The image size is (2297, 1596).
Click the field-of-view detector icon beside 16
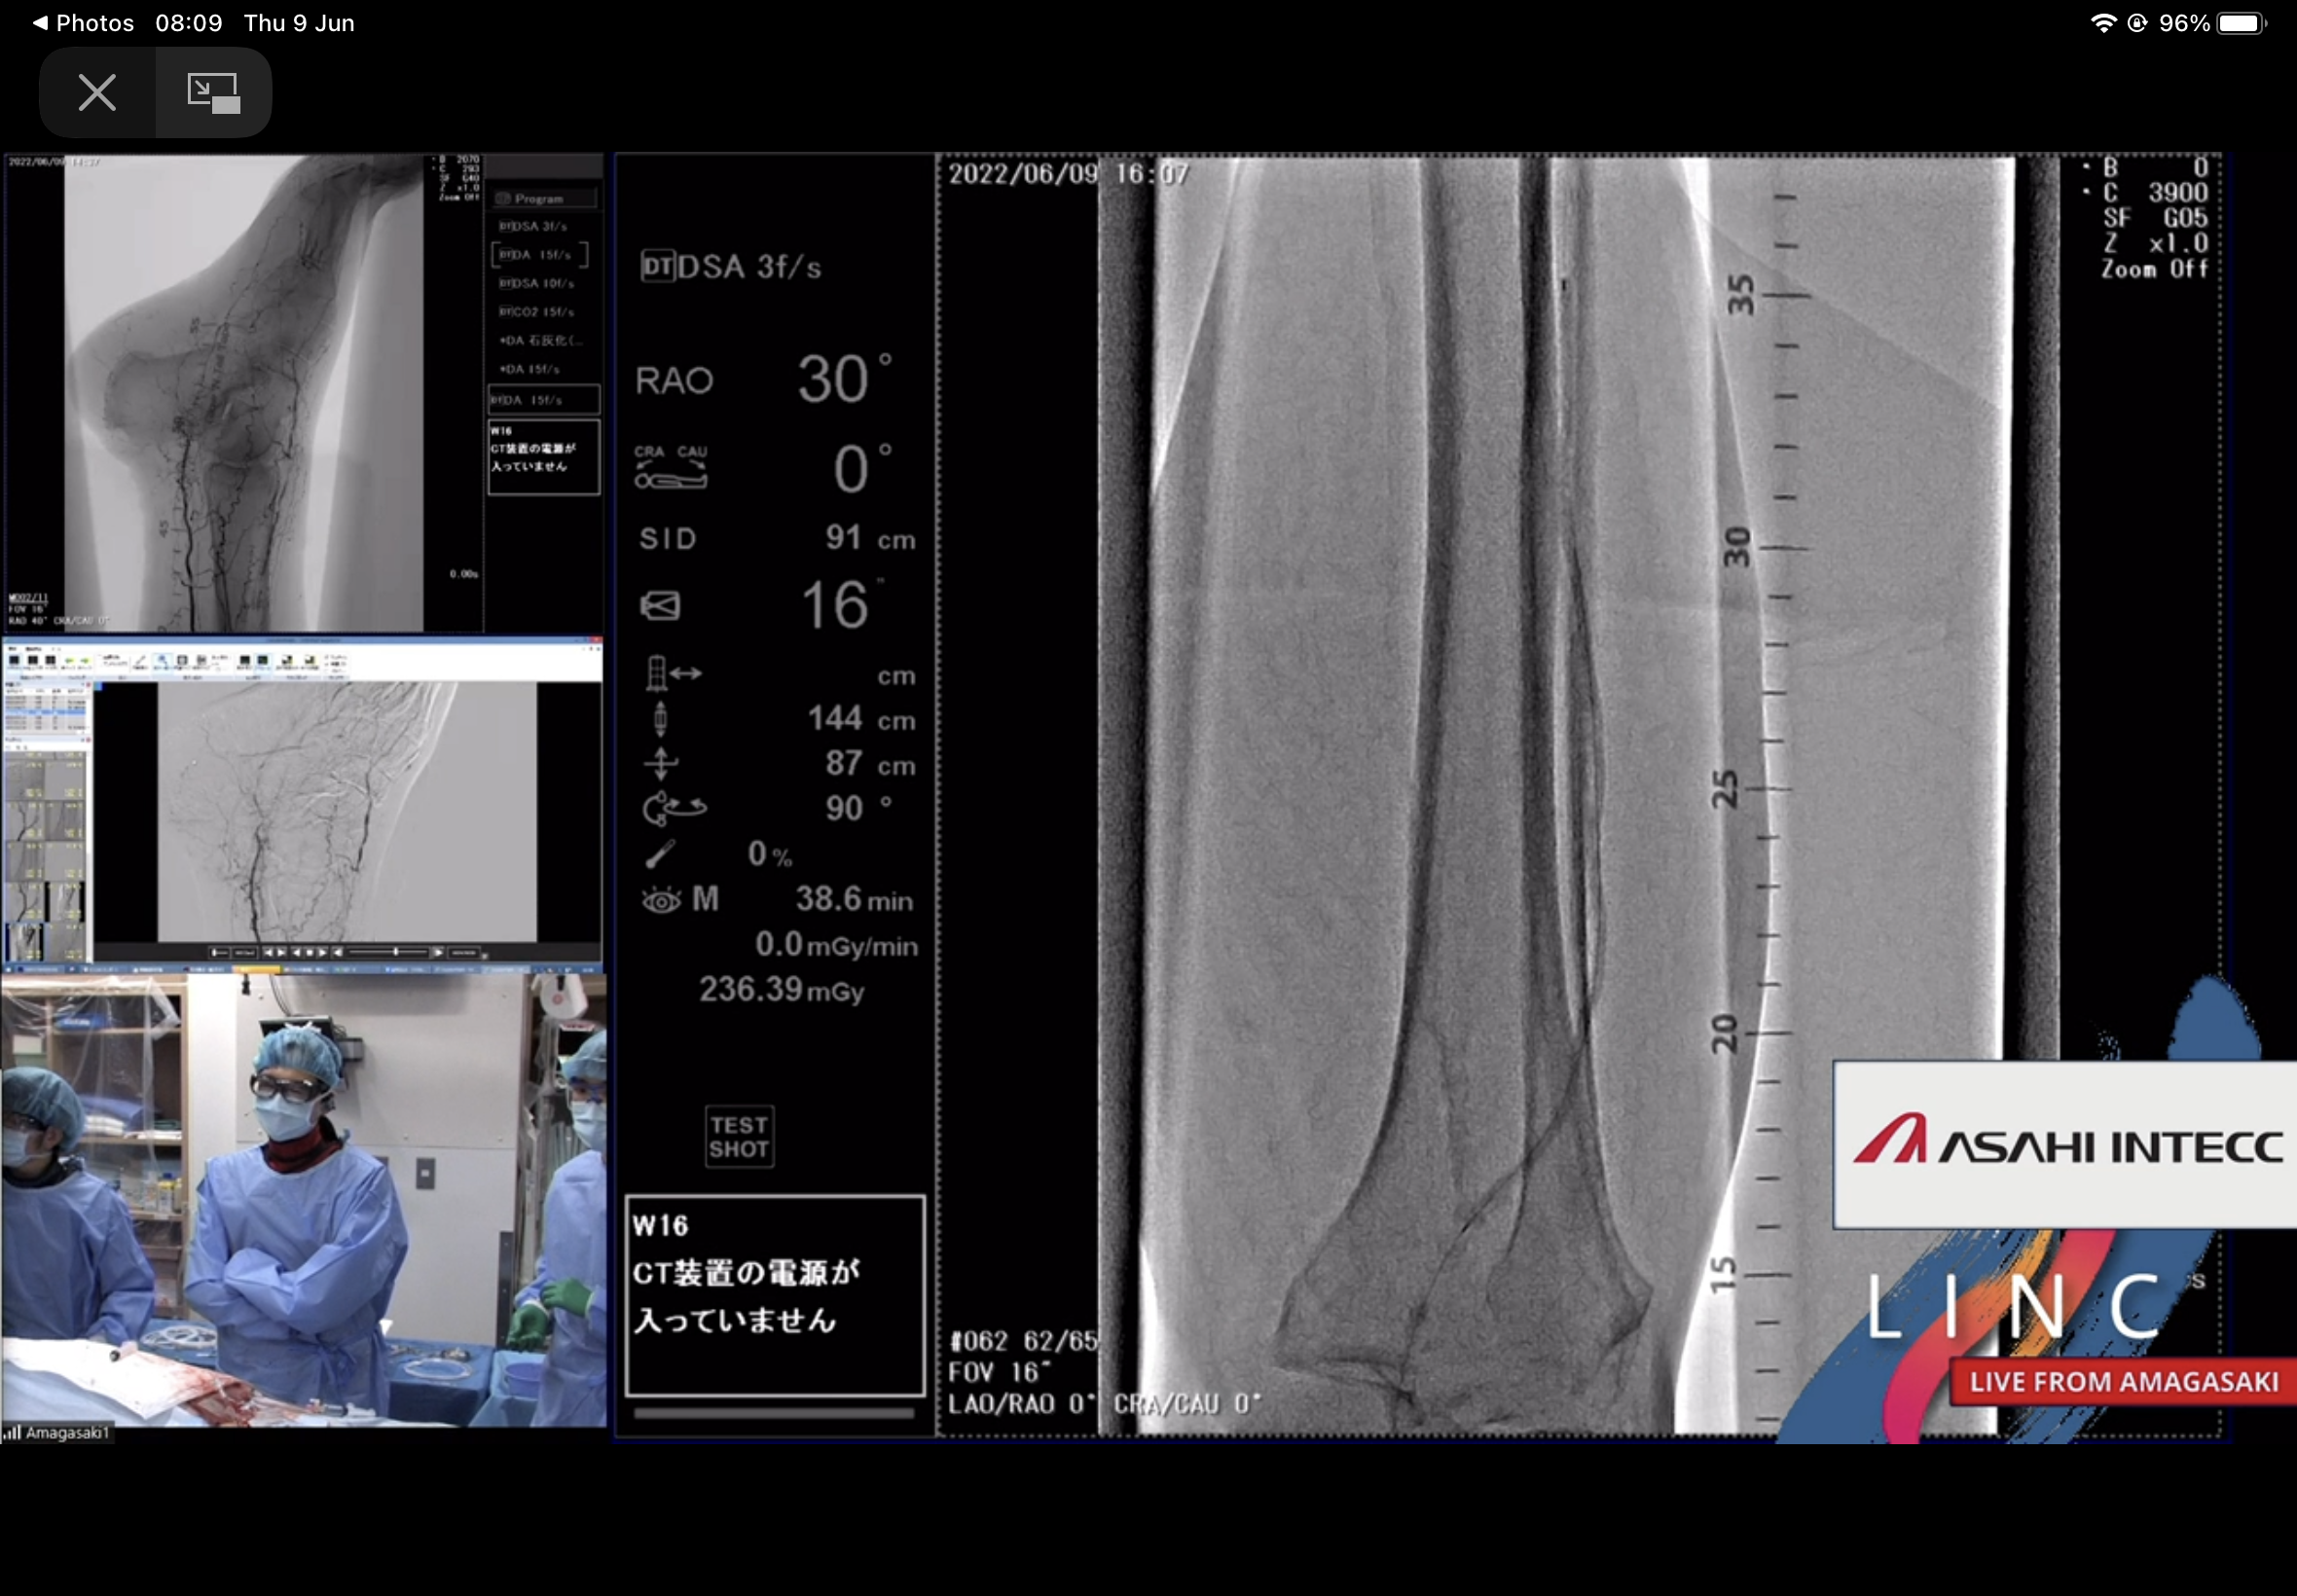click(x=660, y=605)
